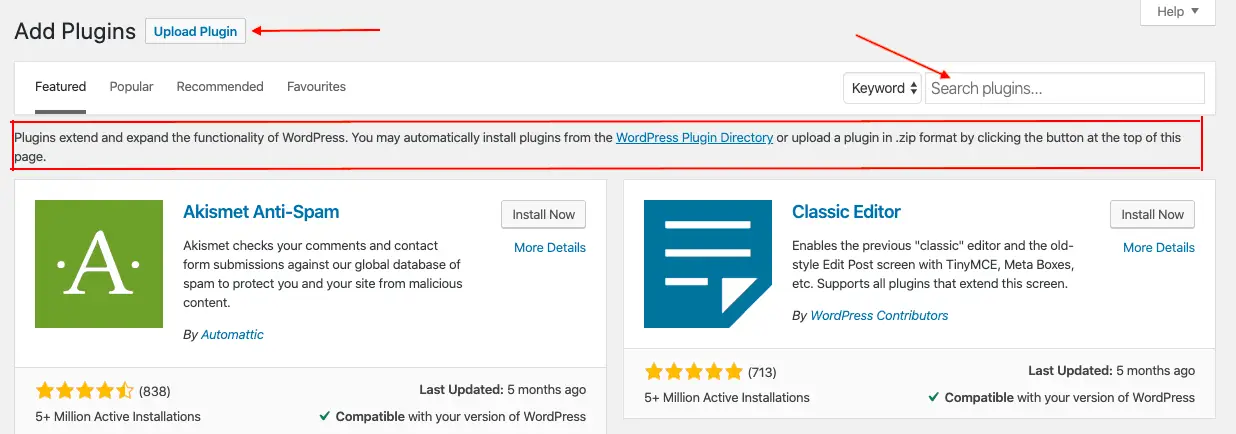Viewport: 1236px width, 434px height.
Task: Click the Classic Editor star rating
Action: (693, 372)
